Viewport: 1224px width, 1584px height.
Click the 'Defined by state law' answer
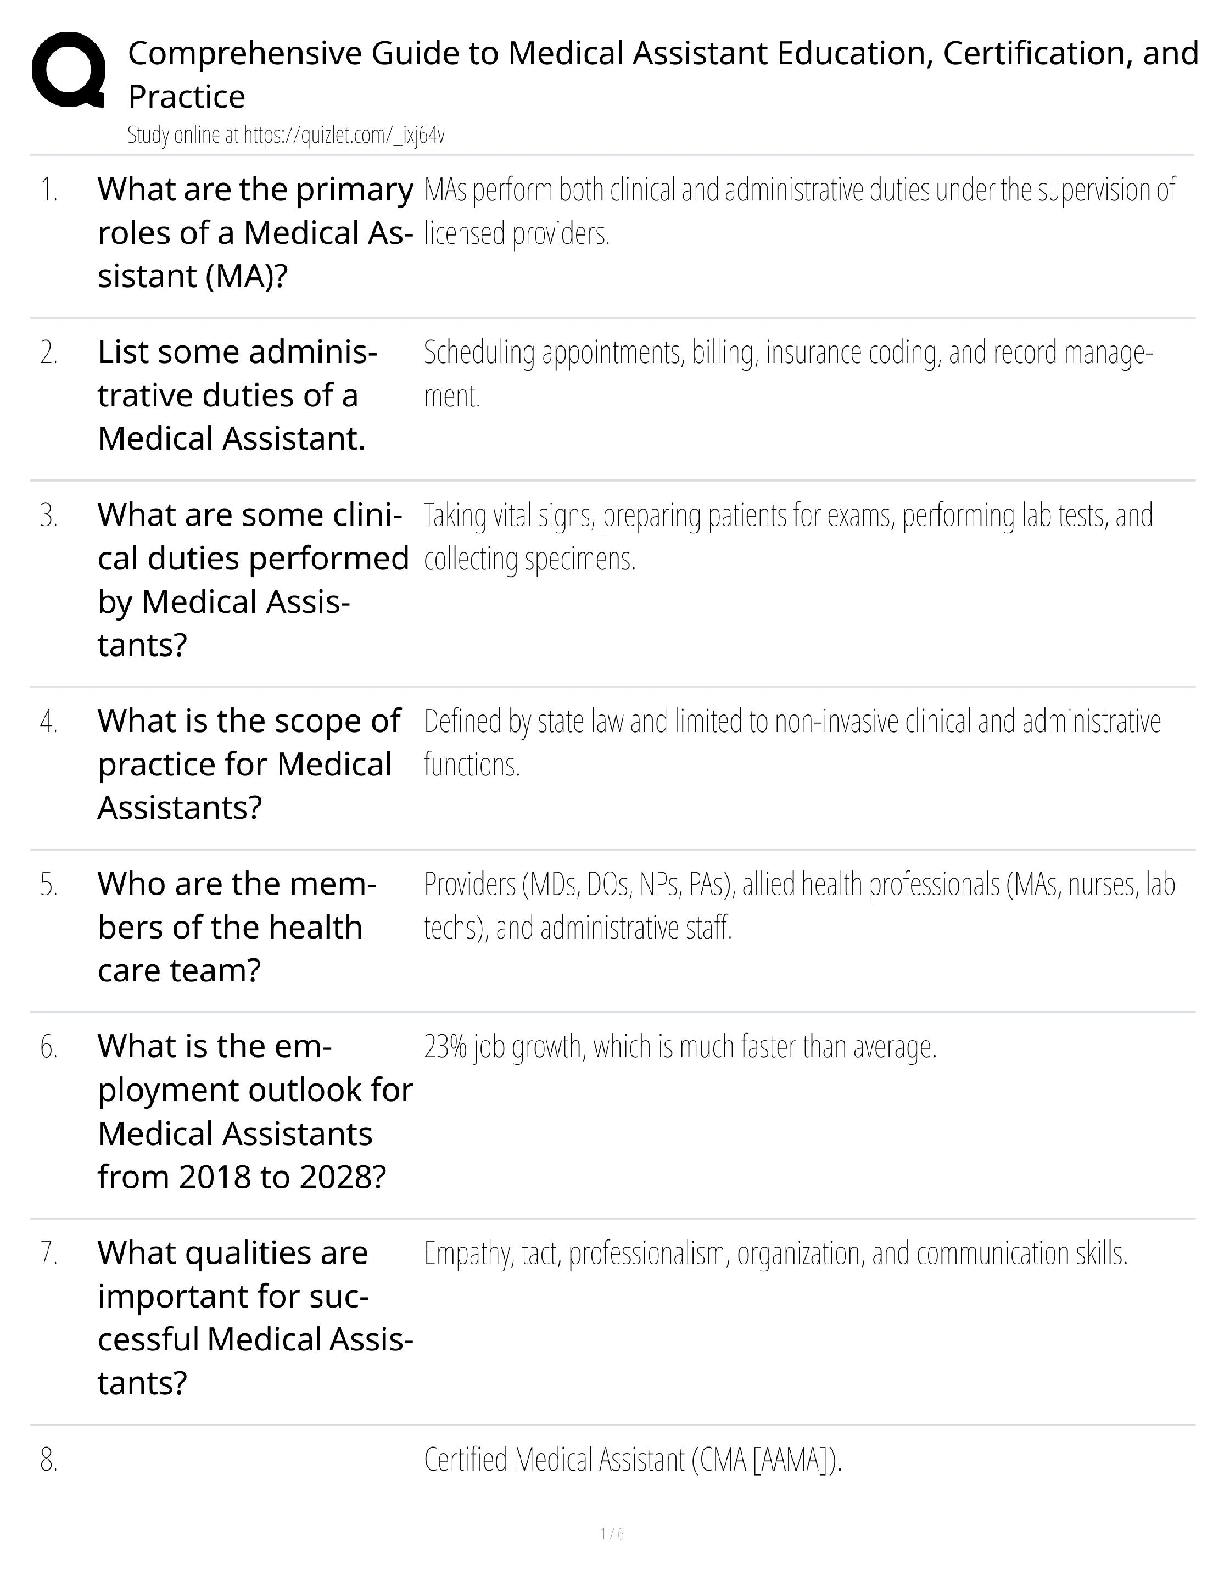click(792, 742)
